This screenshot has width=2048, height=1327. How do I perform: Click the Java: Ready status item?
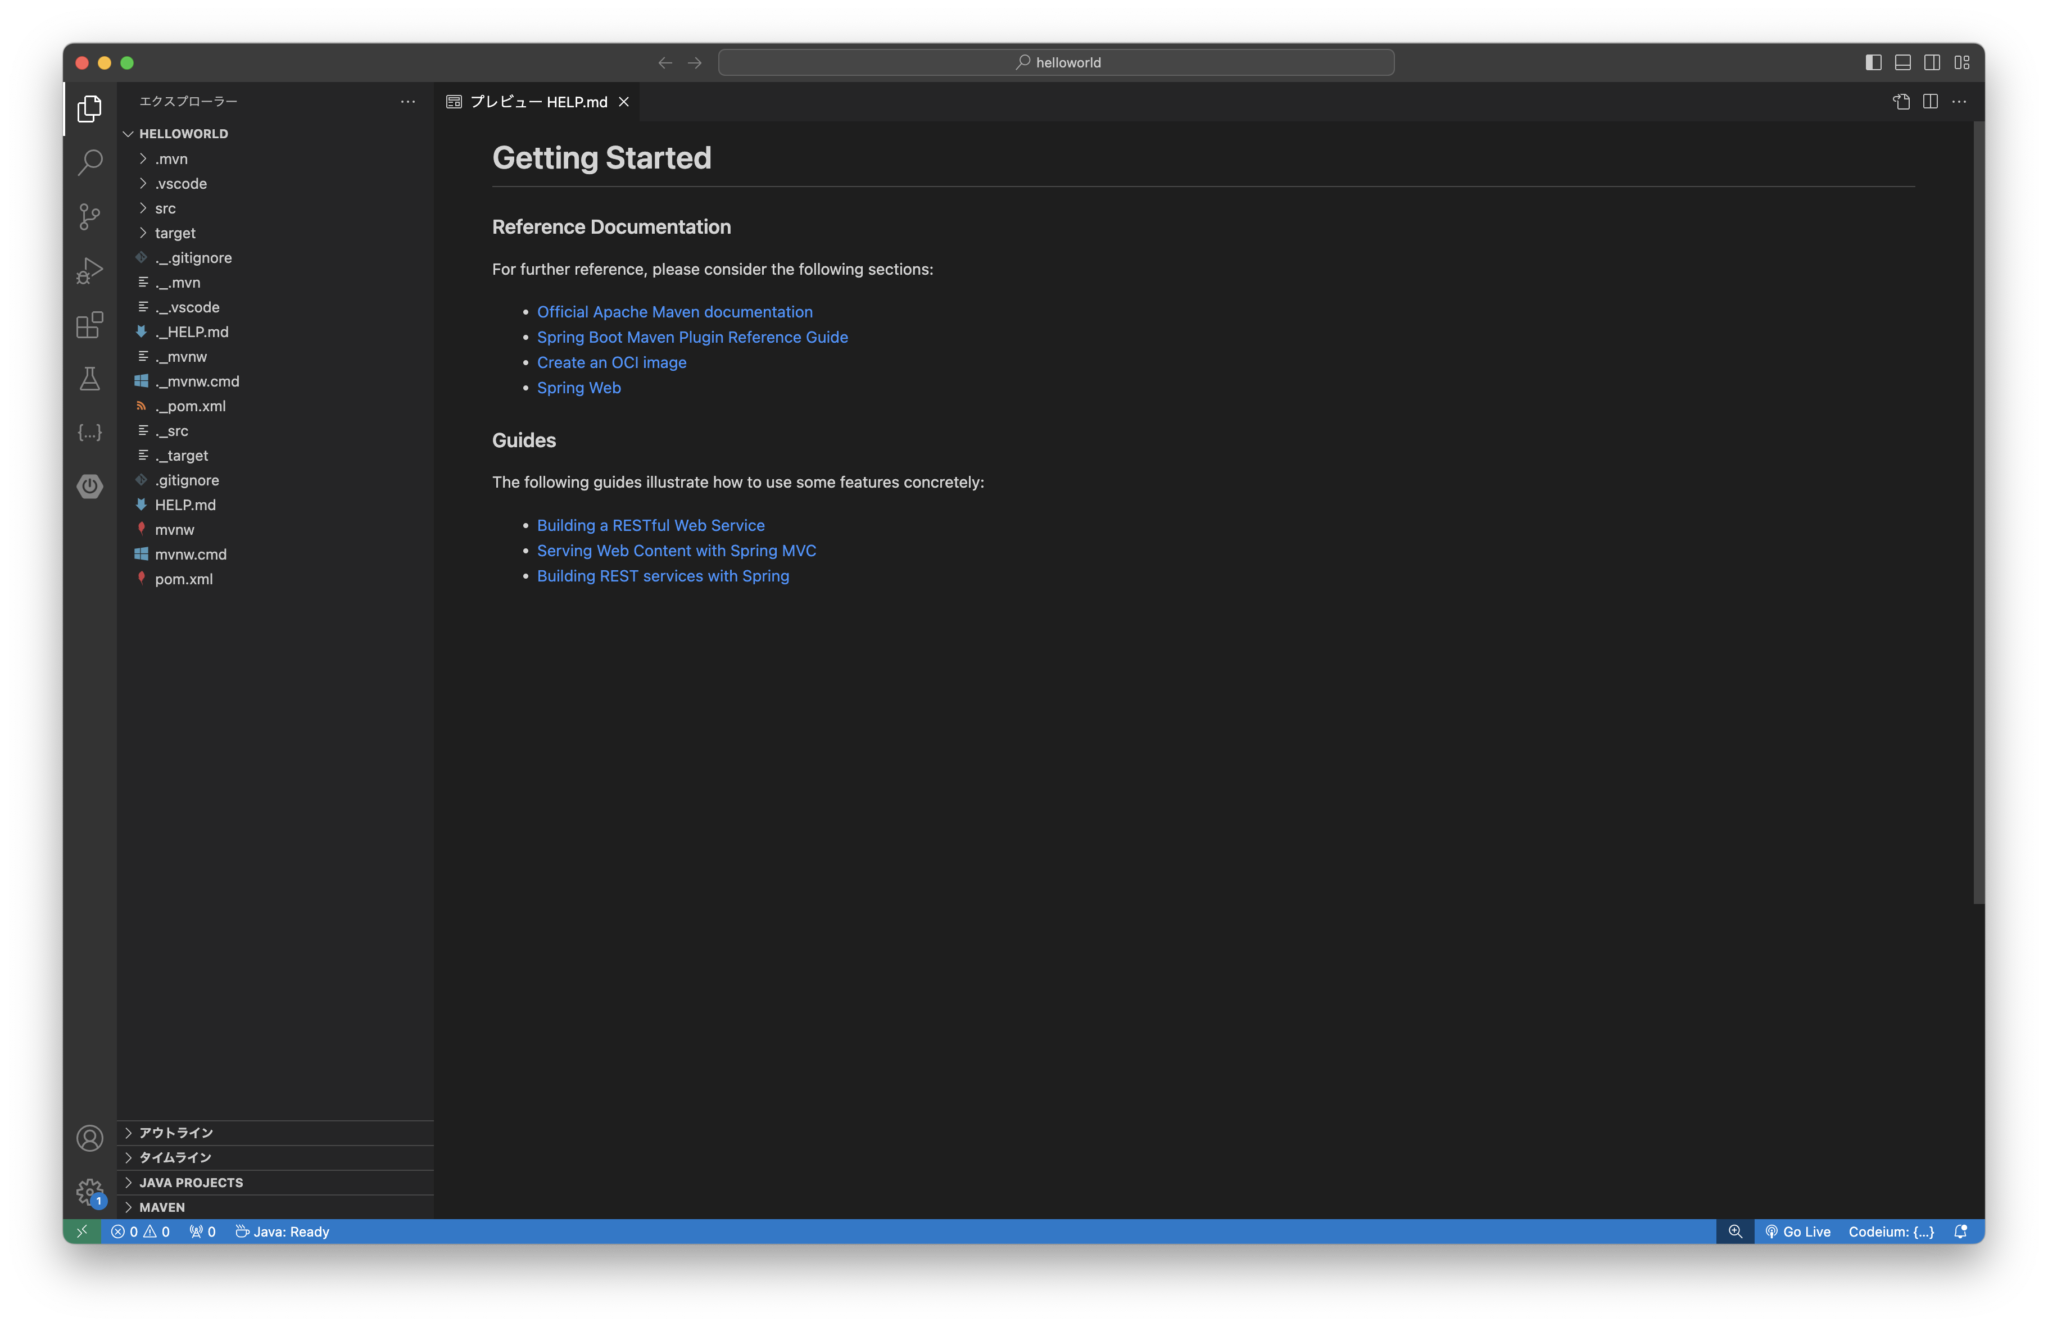(x=282, y=1231)
